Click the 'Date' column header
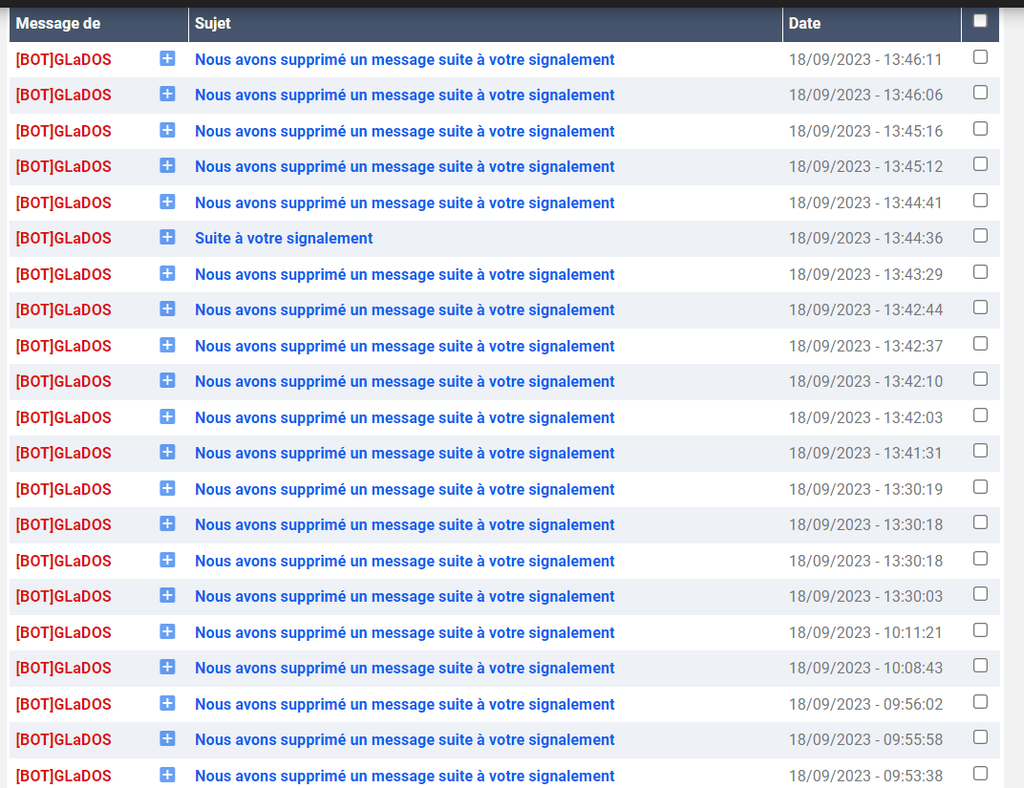The image size is (1024, 788). point(805,24)
